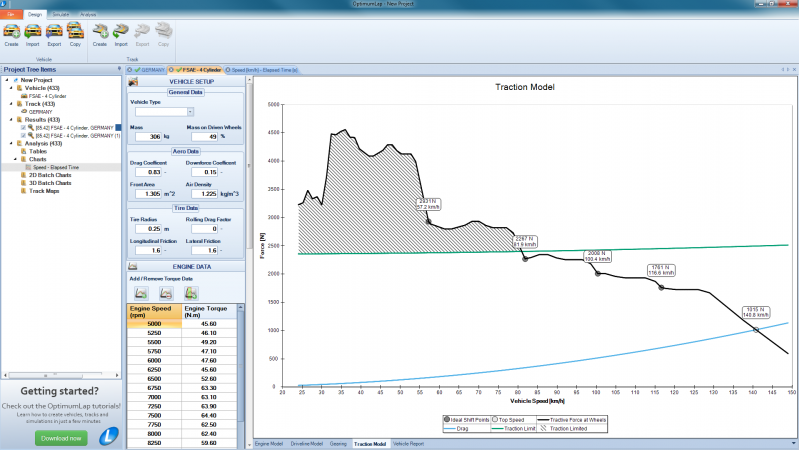Click the vehicle Export icon
The width and height of the screenshot is (799, 450).
pyautogui.click(x=54, y=31)
